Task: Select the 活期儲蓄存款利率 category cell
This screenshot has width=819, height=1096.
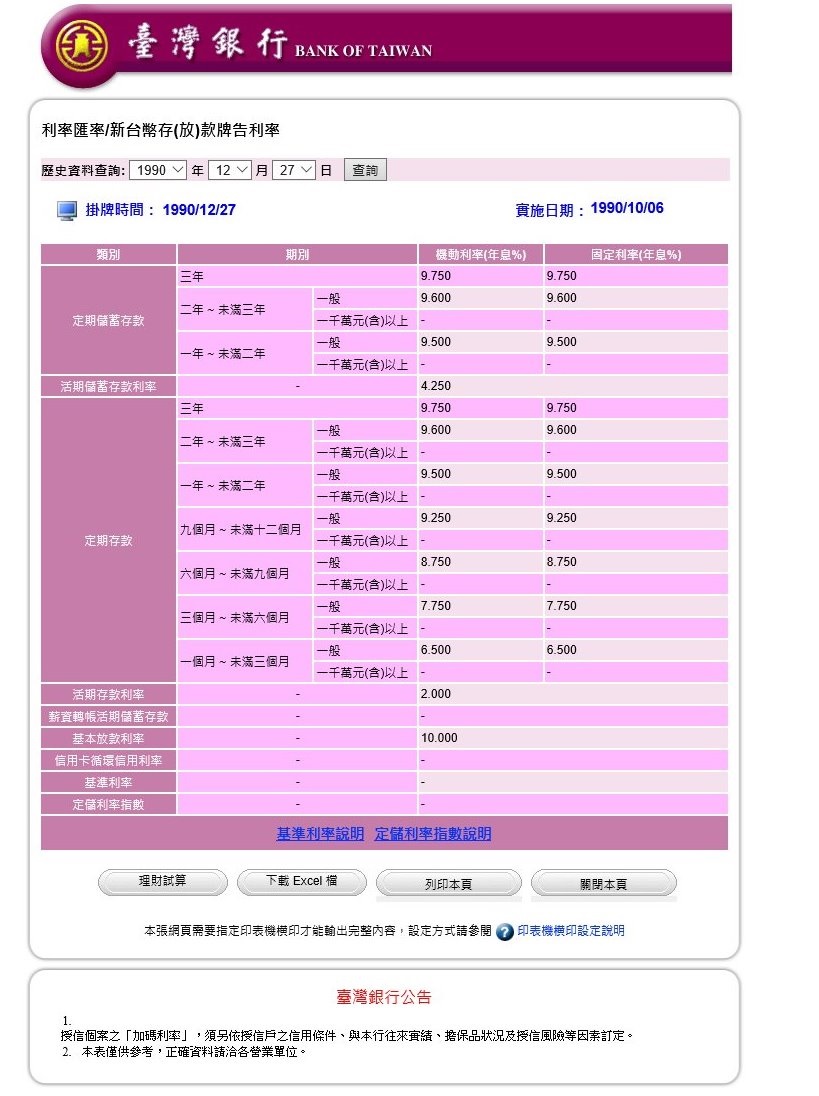Action: [x=108, y=386]
